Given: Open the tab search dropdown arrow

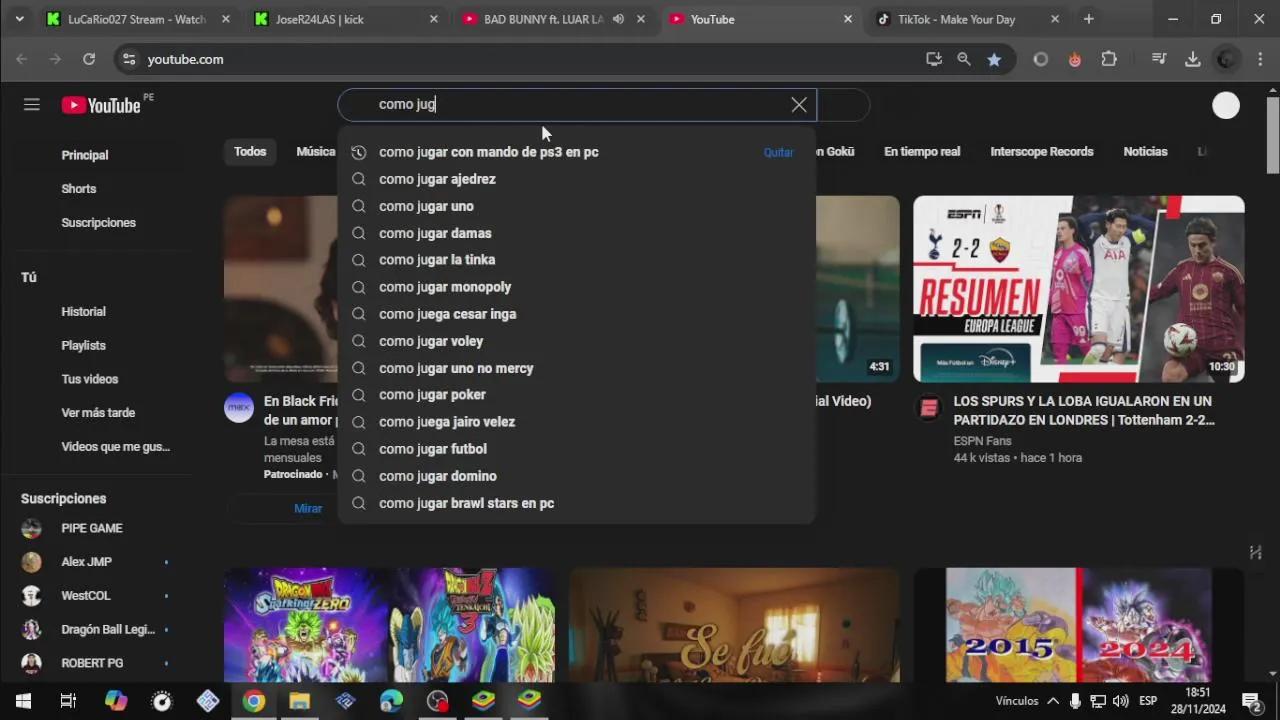Looking at the screenshot, I should tap(19, 19).
